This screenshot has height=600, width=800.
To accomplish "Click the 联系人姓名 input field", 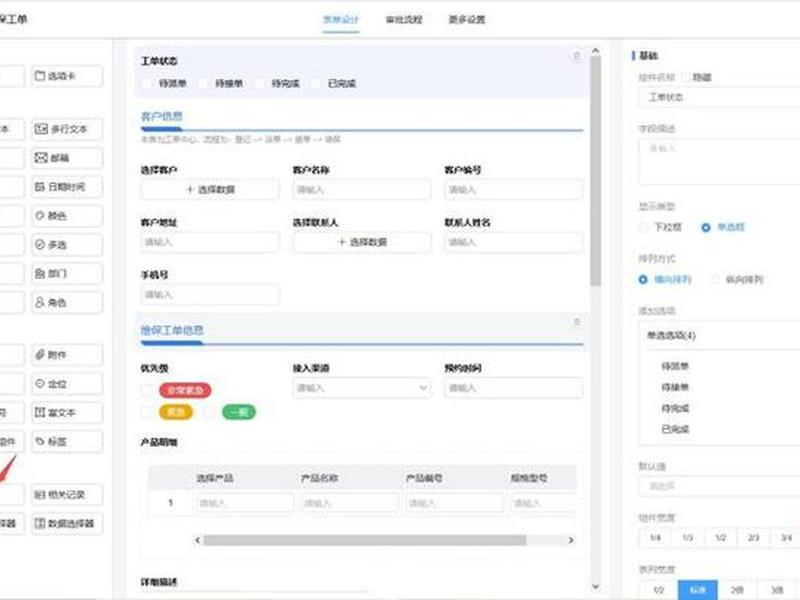I will coord(514,242).
